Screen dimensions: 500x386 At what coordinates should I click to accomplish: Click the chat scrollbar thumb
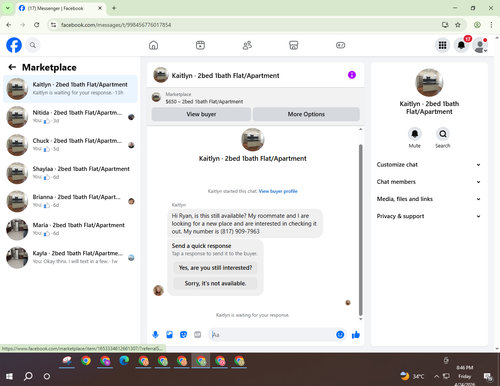360,230
